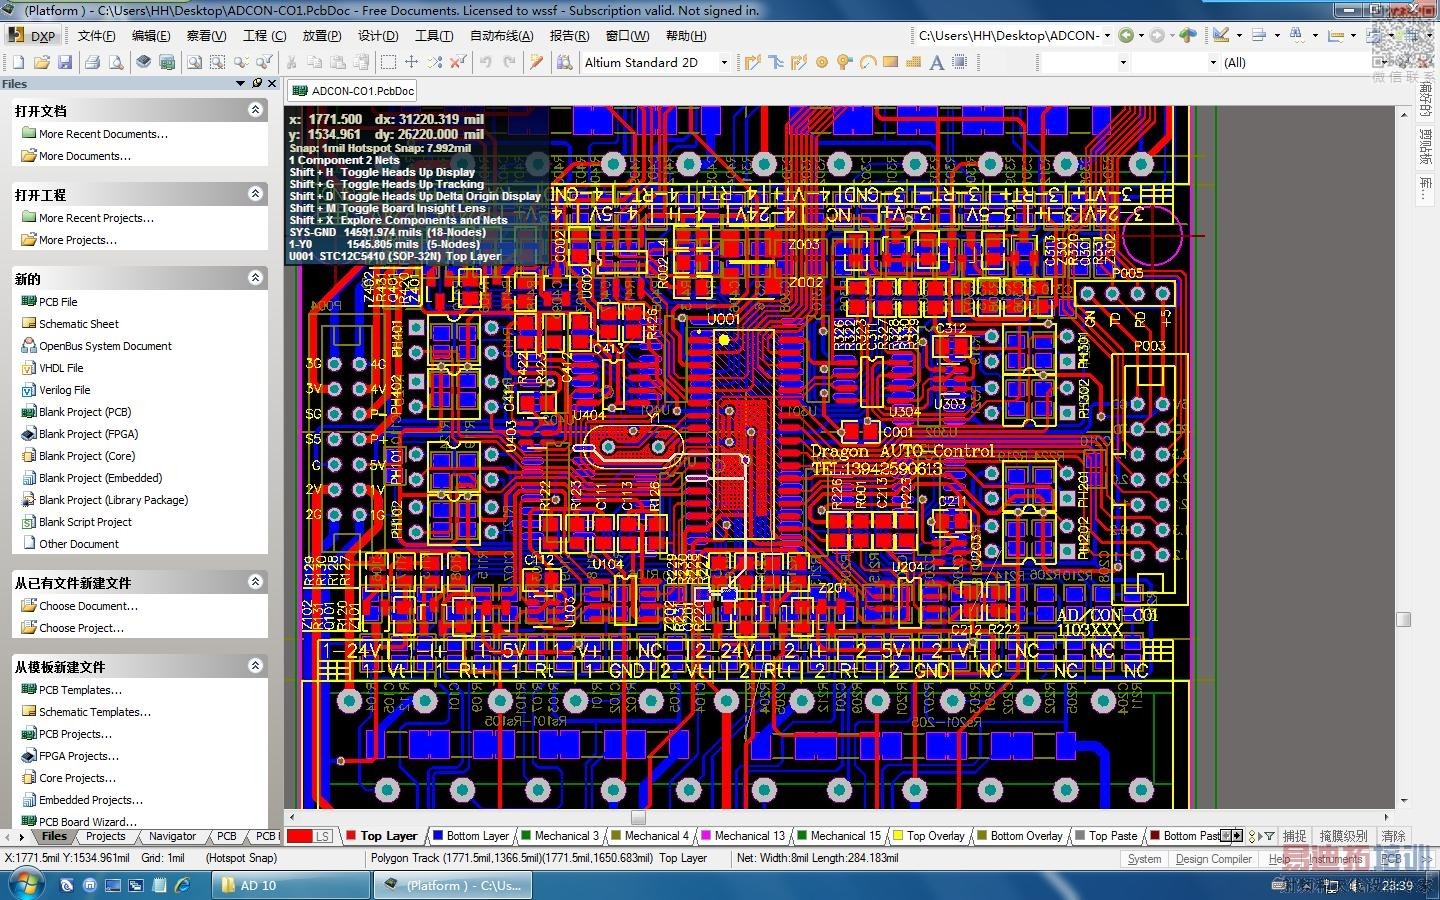The width and height of the screenshot is (1440, 900).
Task: Switch to the Top Overlay layer tab
Action: pyautogui.click(x=934, y=836)
